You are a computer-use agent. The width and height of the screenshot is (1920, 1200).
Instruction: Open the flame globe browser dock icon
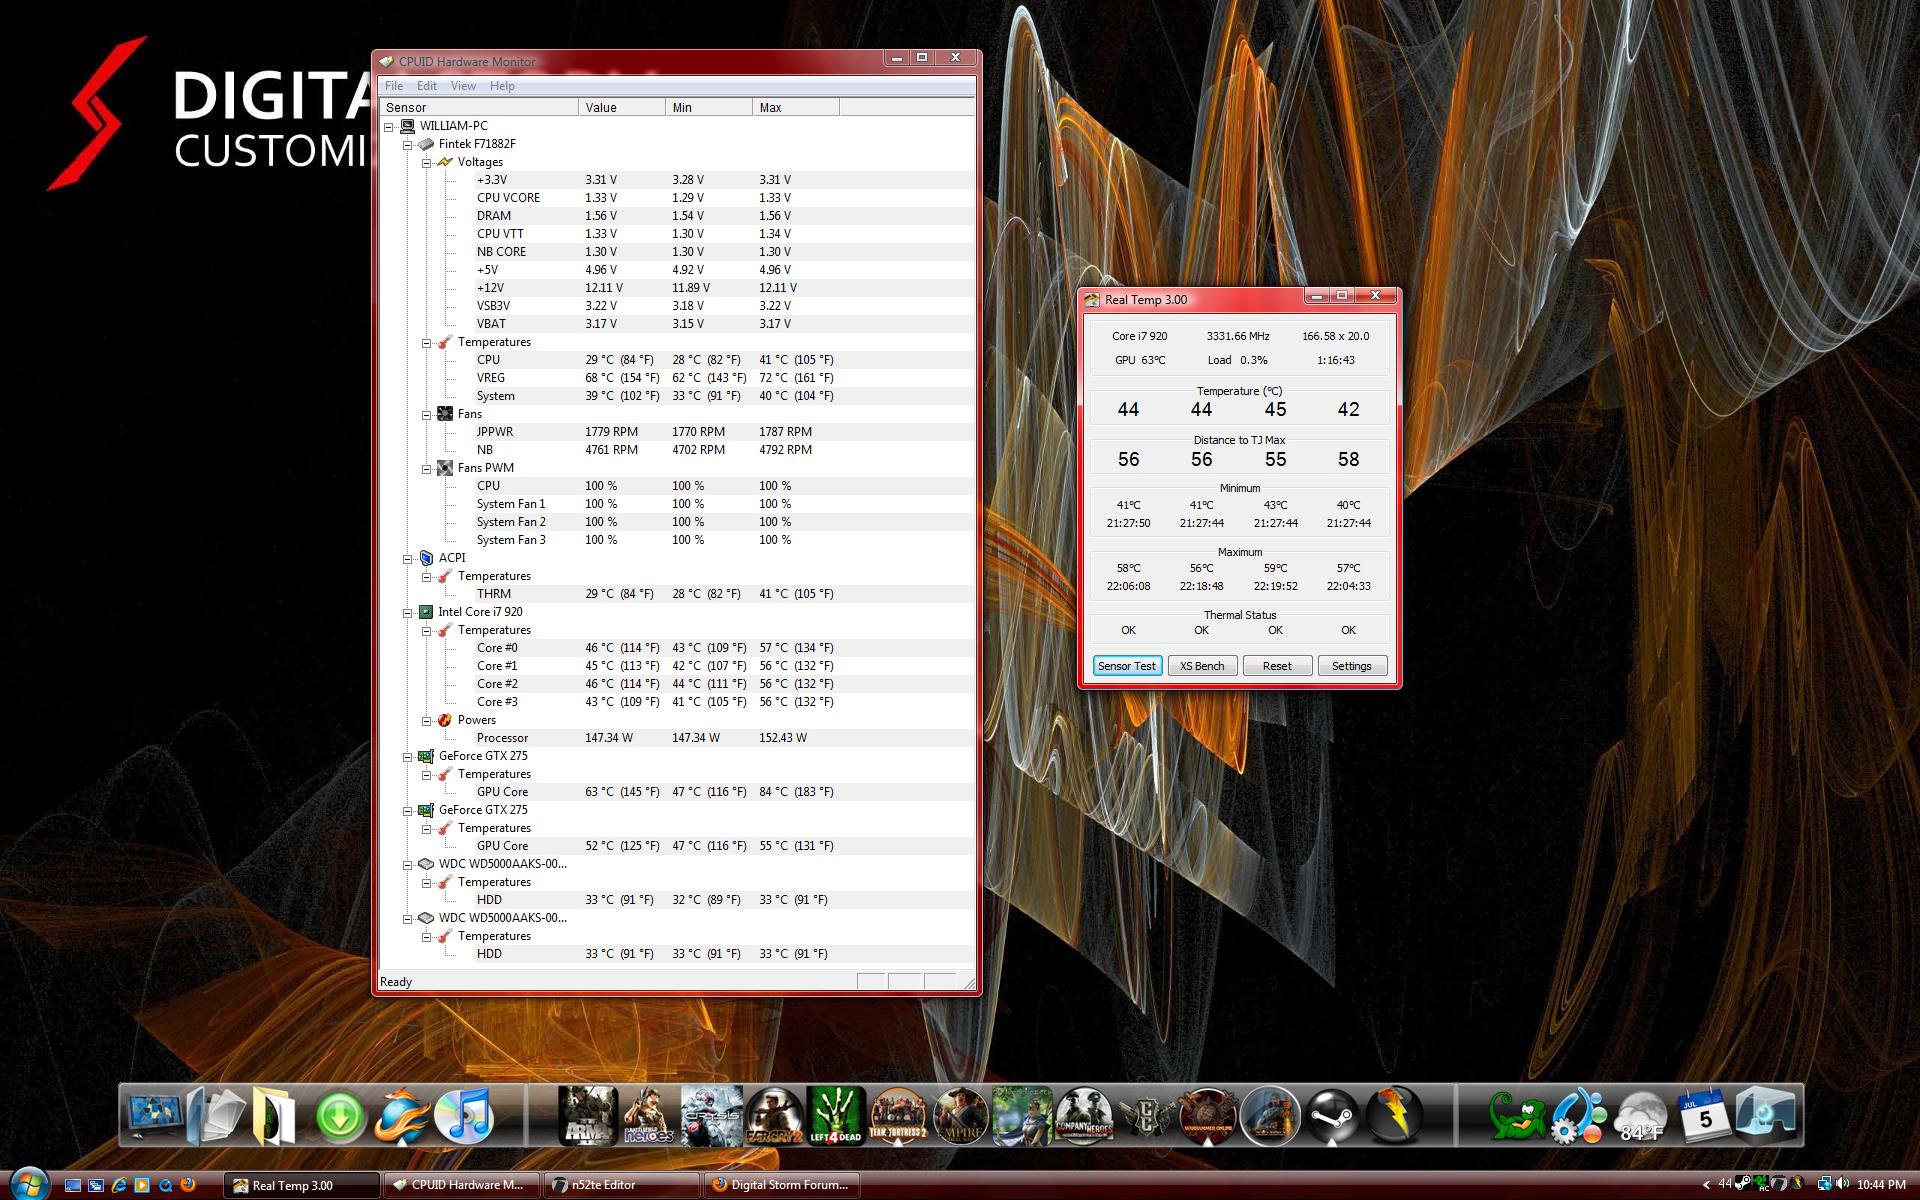click(x=402, y=1115)
